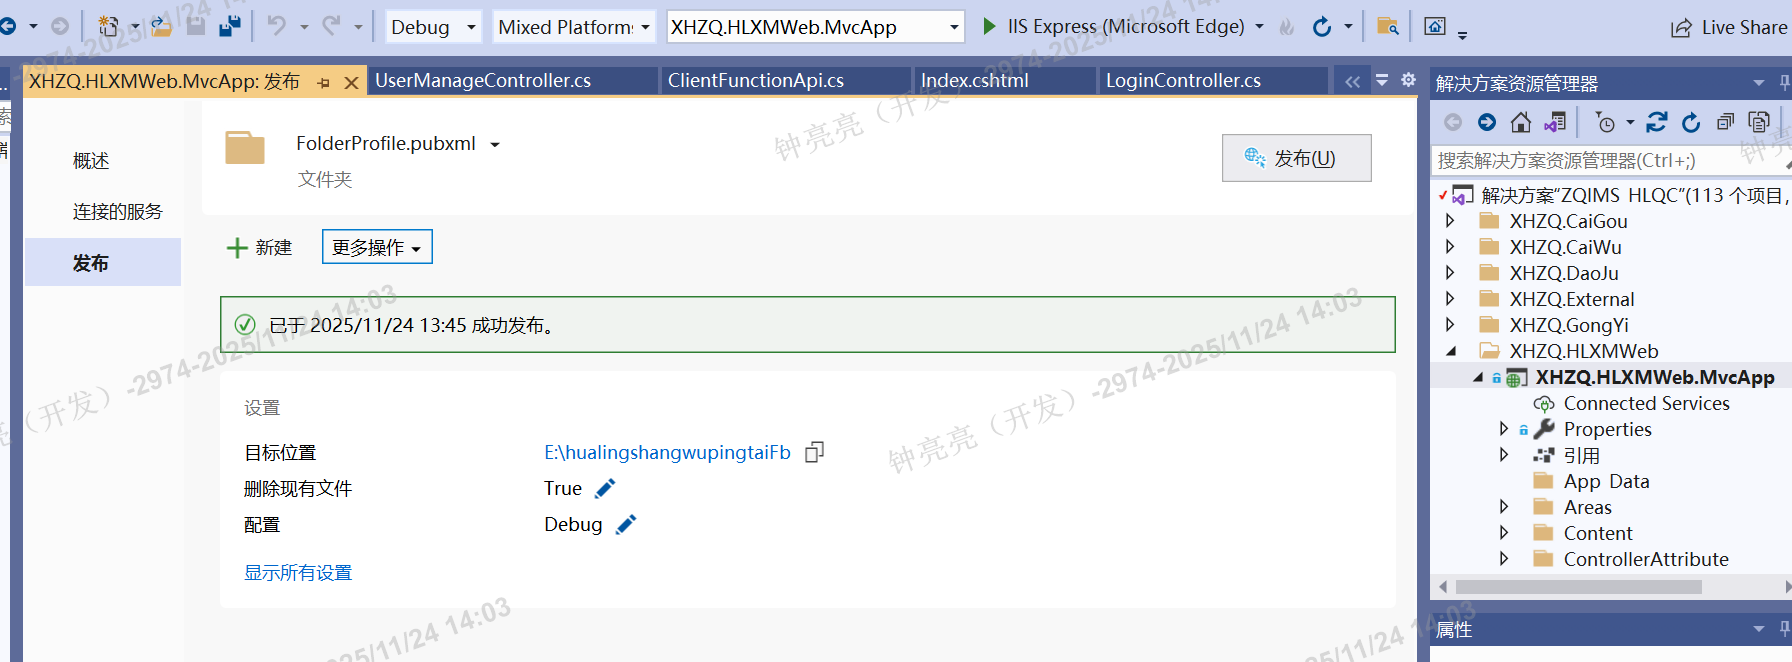Open tab window settings gear icon
The height and width of the screenshot is (662, 1792).
(1408, 80)
